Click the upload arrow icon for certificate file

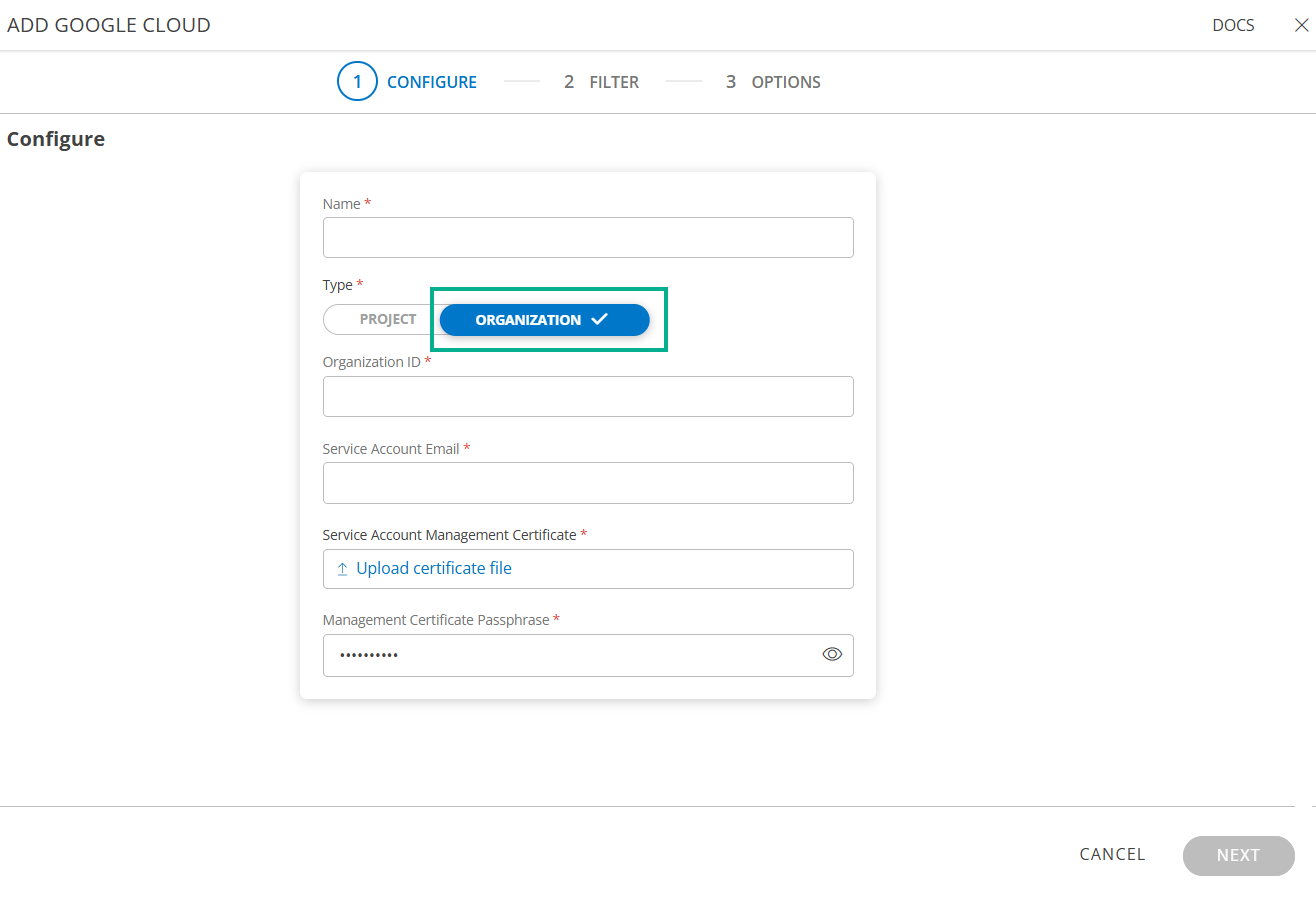coord(341,568)
